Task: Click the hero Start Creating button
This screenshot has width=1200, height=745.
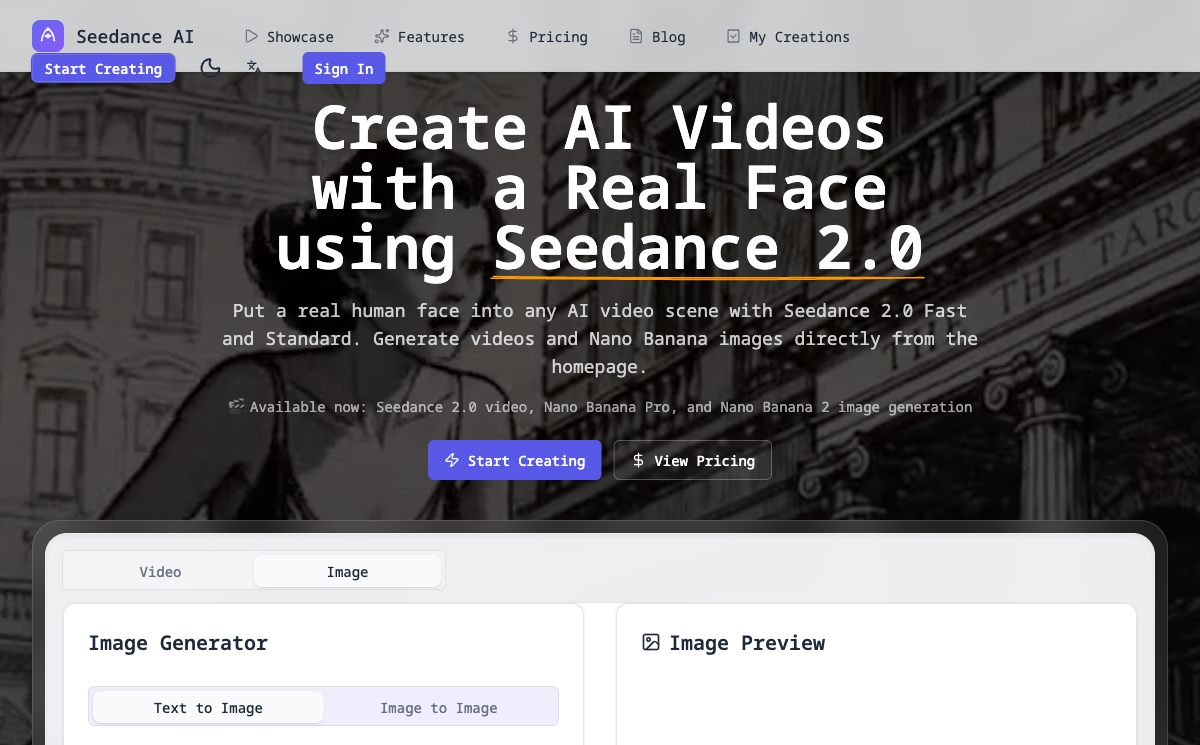Action: point(515,460)
